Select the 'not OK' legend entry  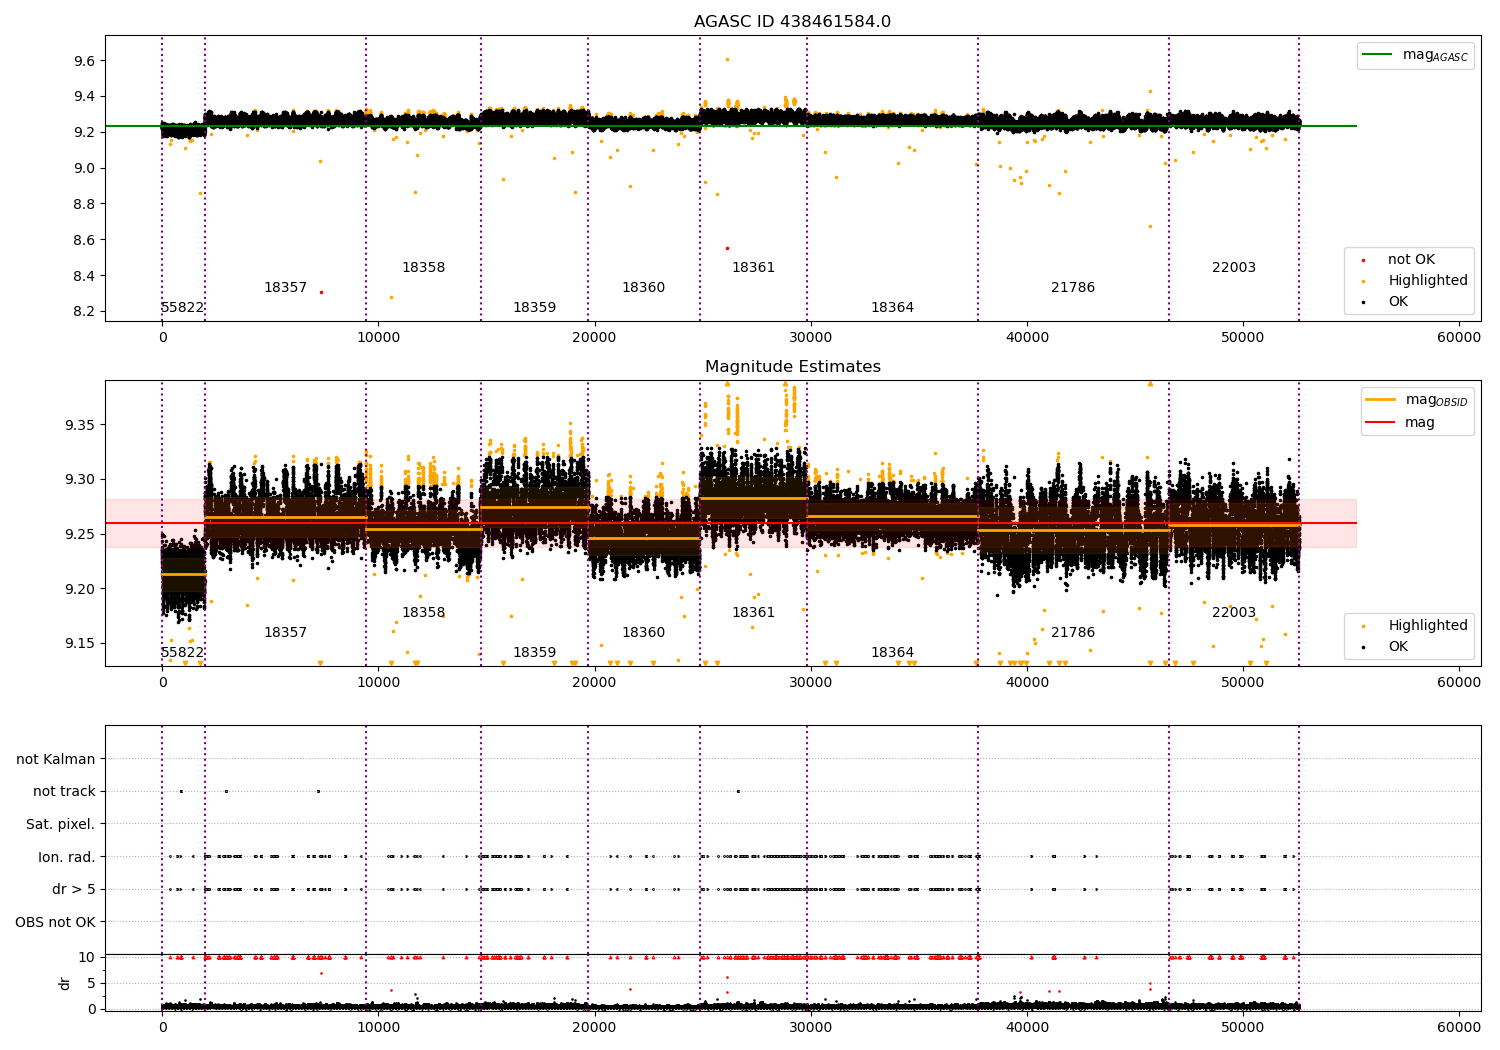(1411, 260)
